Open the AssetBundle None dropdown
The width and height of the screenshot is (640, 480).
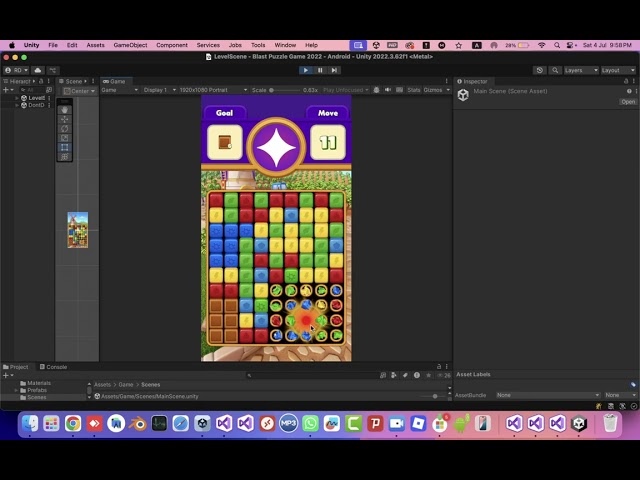click(x=548, y=395)
